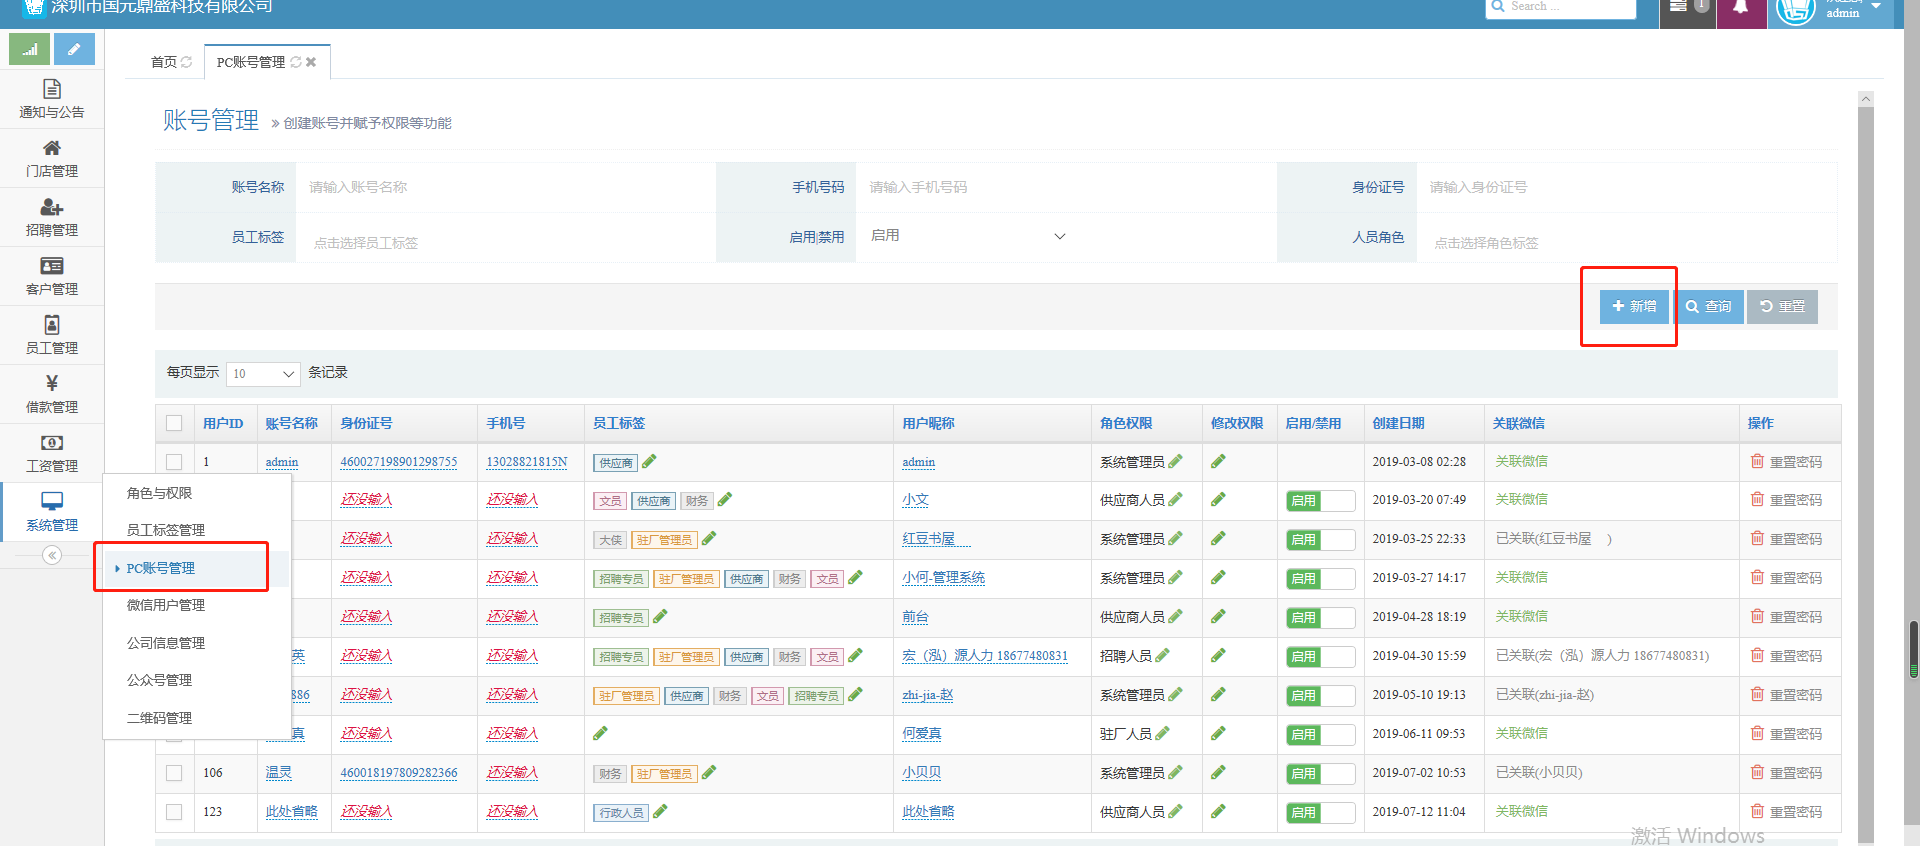Select 微信用户管理 from the submenu
The image size is (1920, 846).
coord(166,605)
